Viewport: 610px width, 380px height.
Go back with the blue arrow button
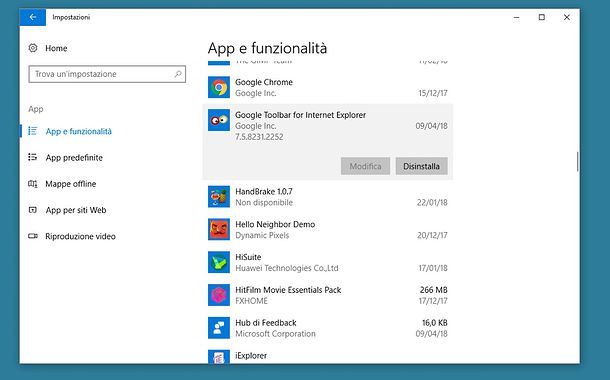coord(33,17)
